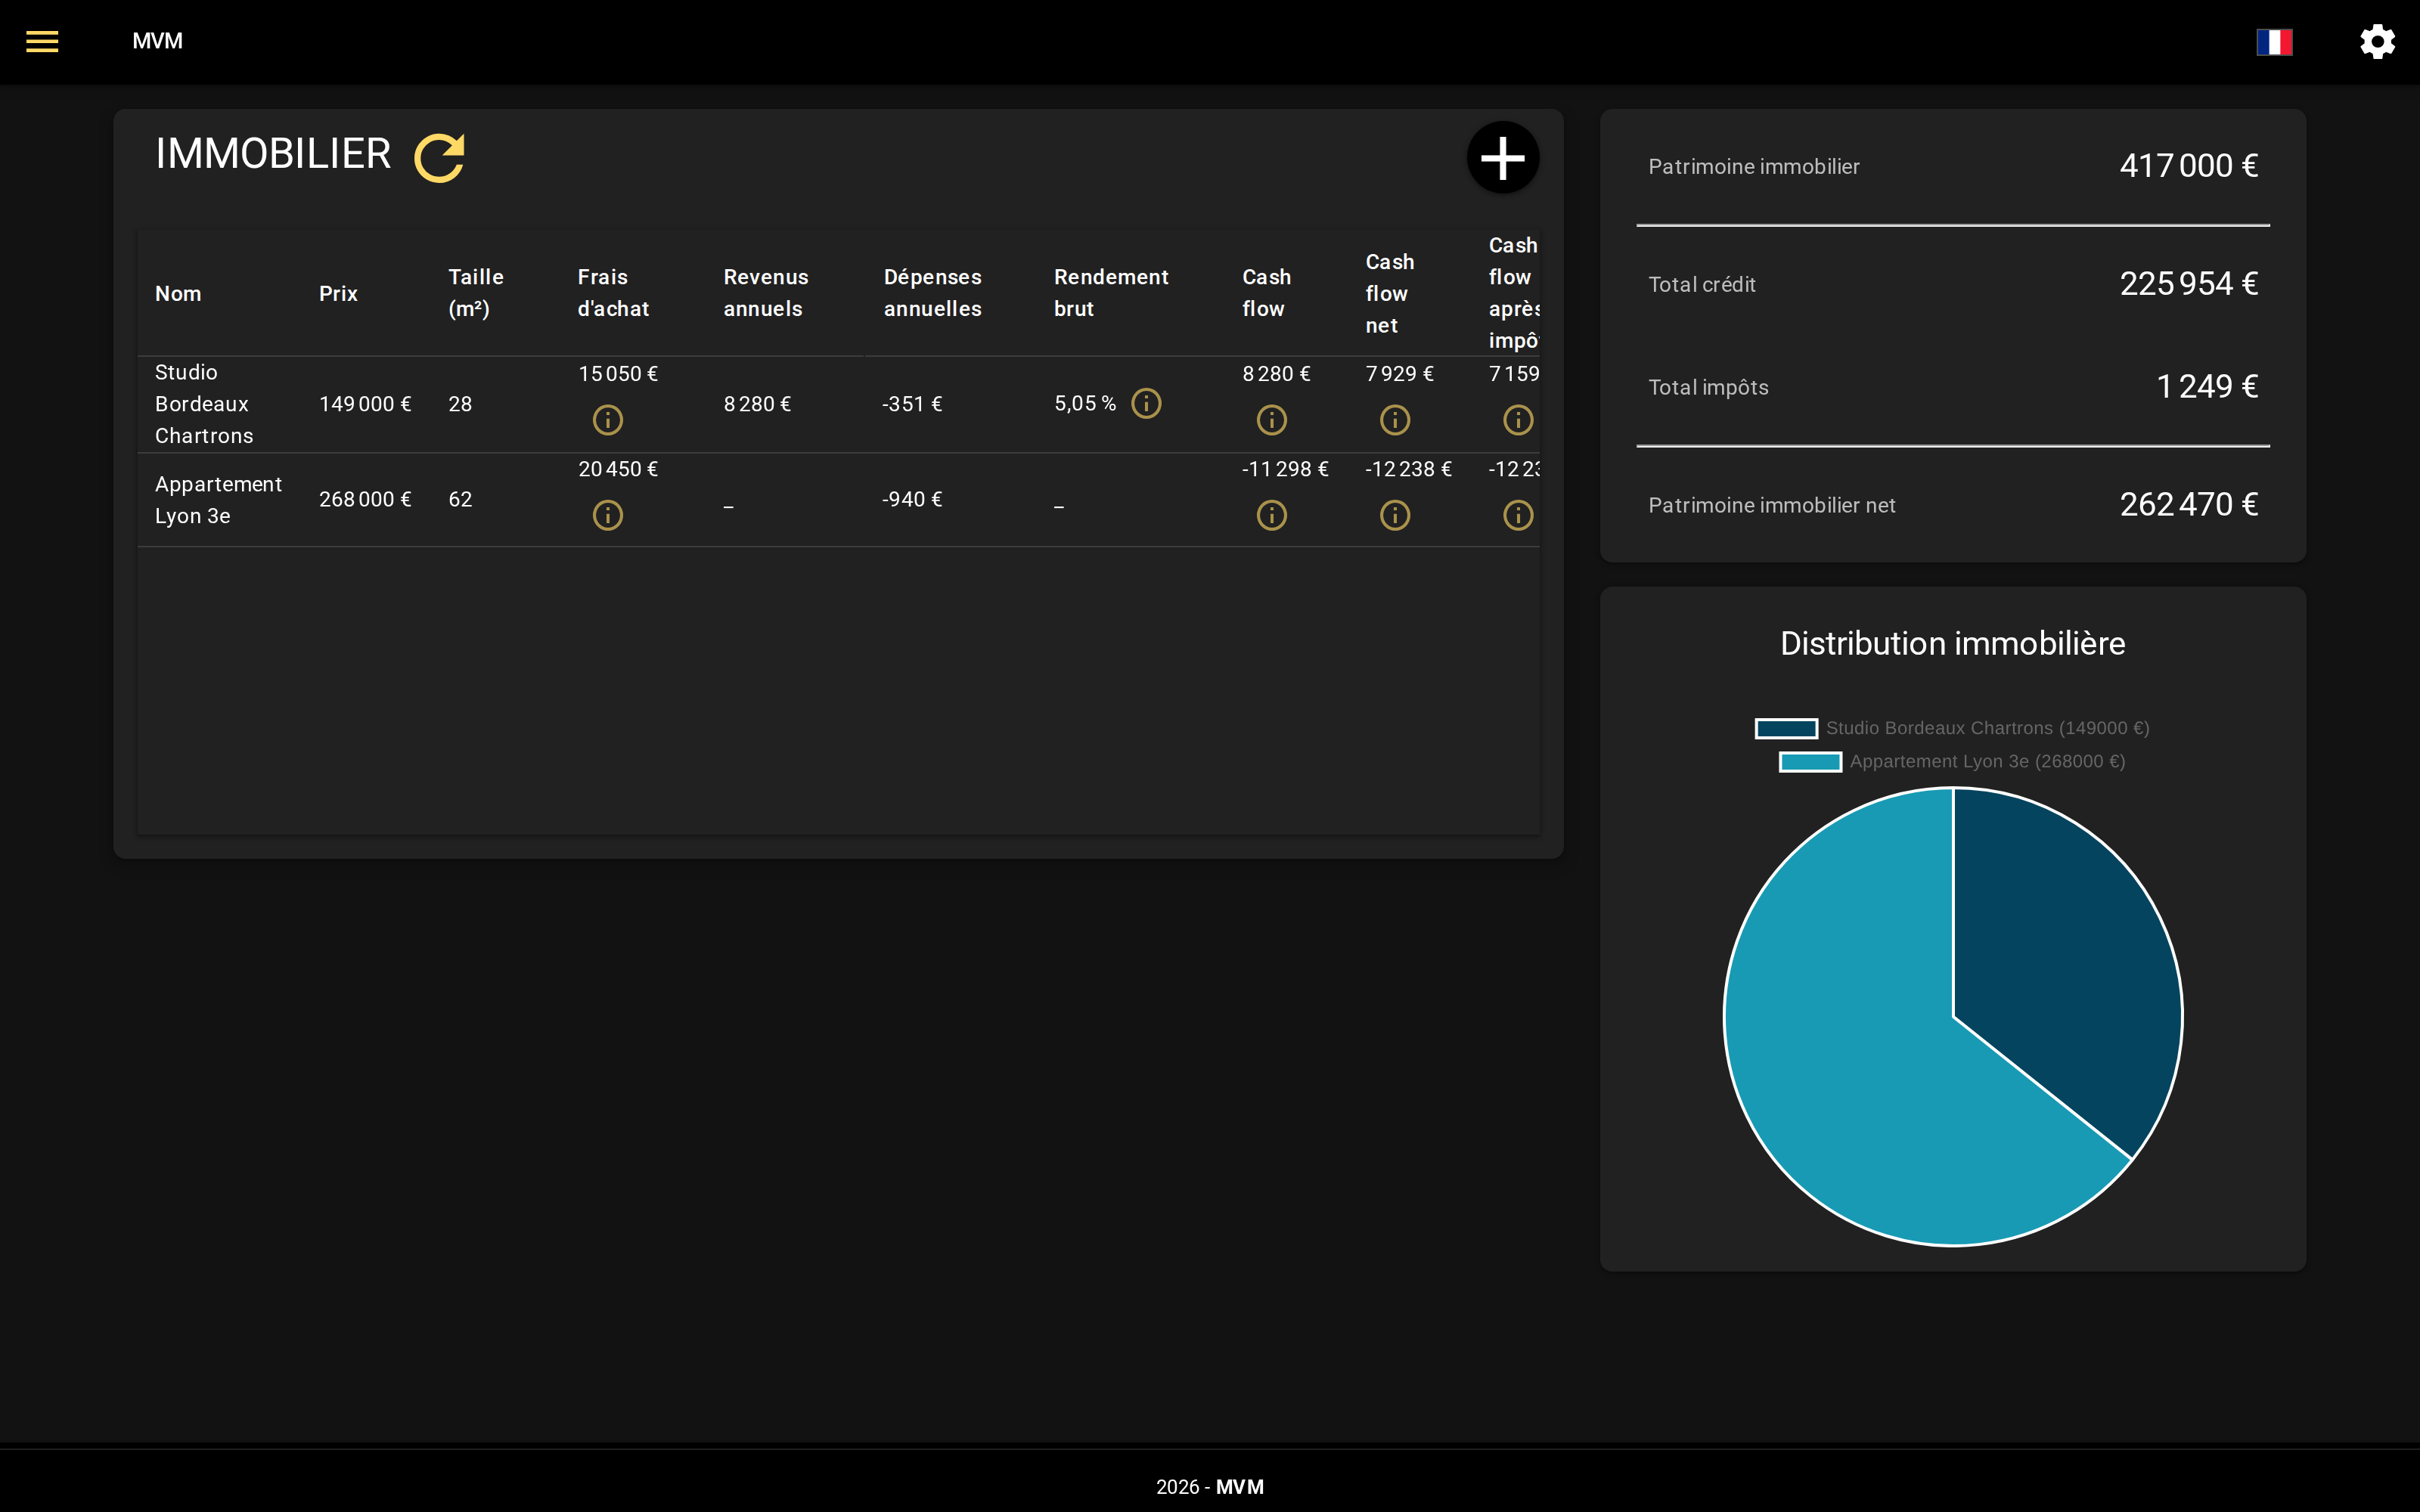Click the Total impôts 1 249 € value
Image resolution: width=2420 pixels, height=1512 pixels.
(2207, 387)
